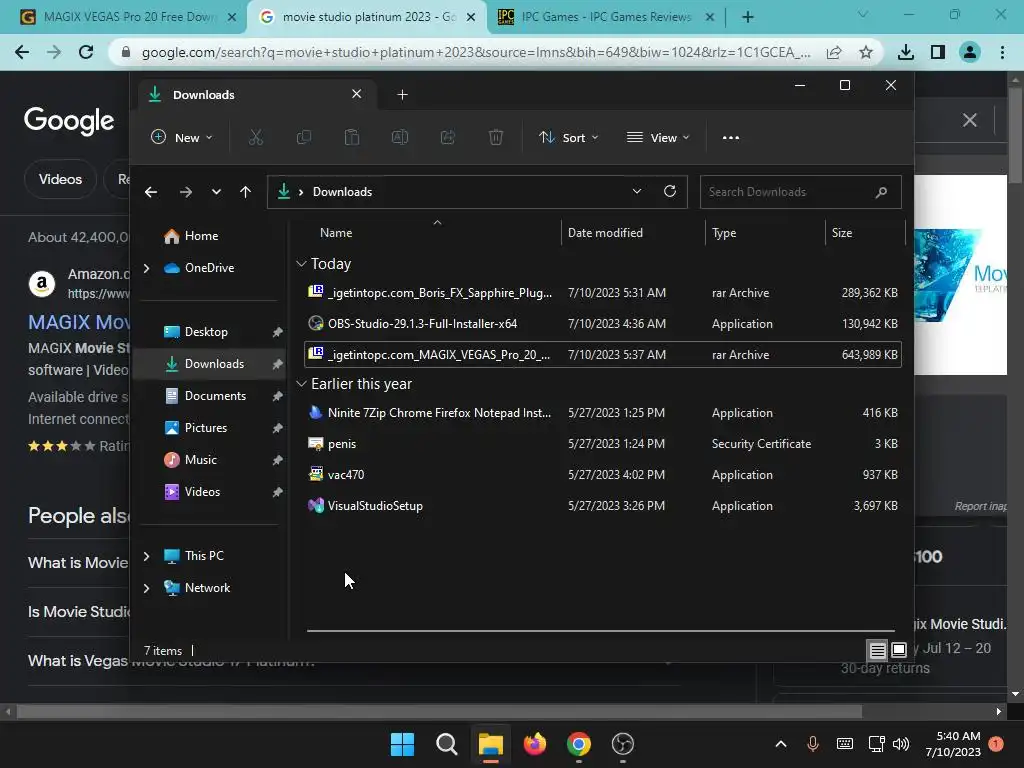Open Chrome profile avatar
Image resolution: width=1024 pixels, height=768 pixels.
coord(970,52)
